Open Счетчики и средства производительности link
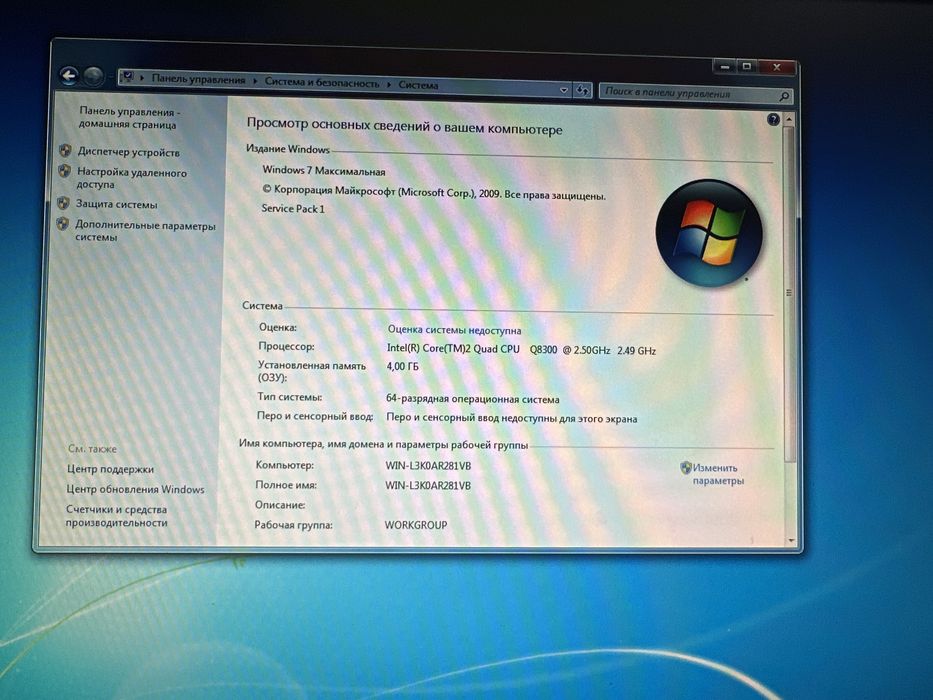933x700 pixels. tap(117, 516)
